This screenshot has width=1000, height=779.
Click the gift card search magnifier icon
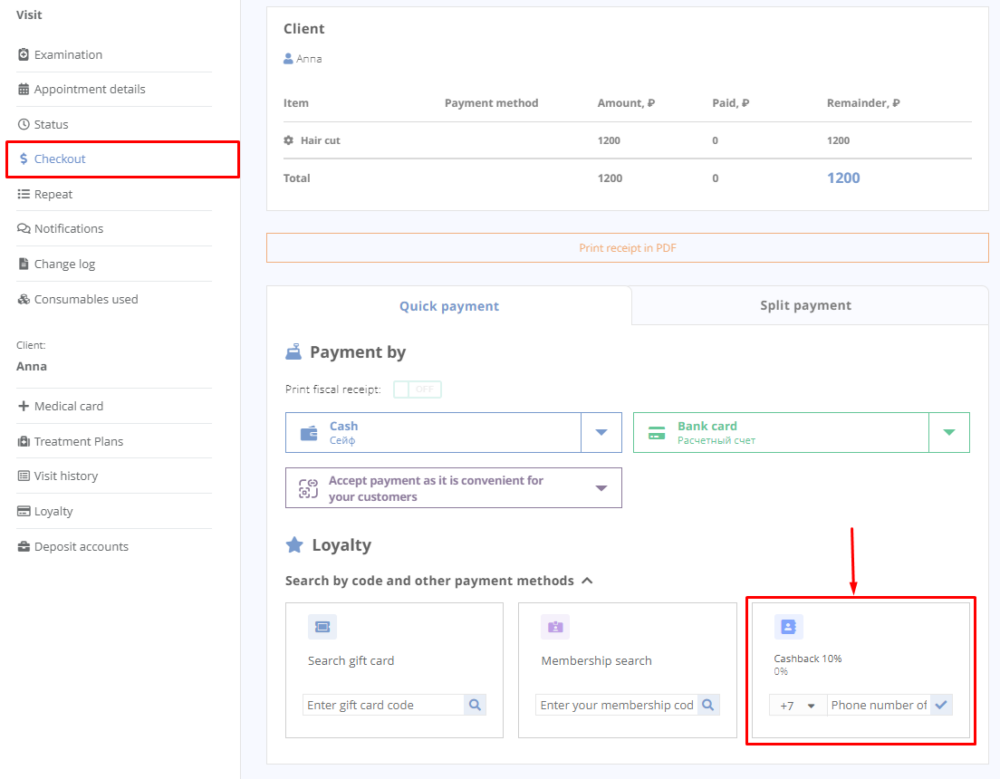pyautogui.click(x=475, y=705)
